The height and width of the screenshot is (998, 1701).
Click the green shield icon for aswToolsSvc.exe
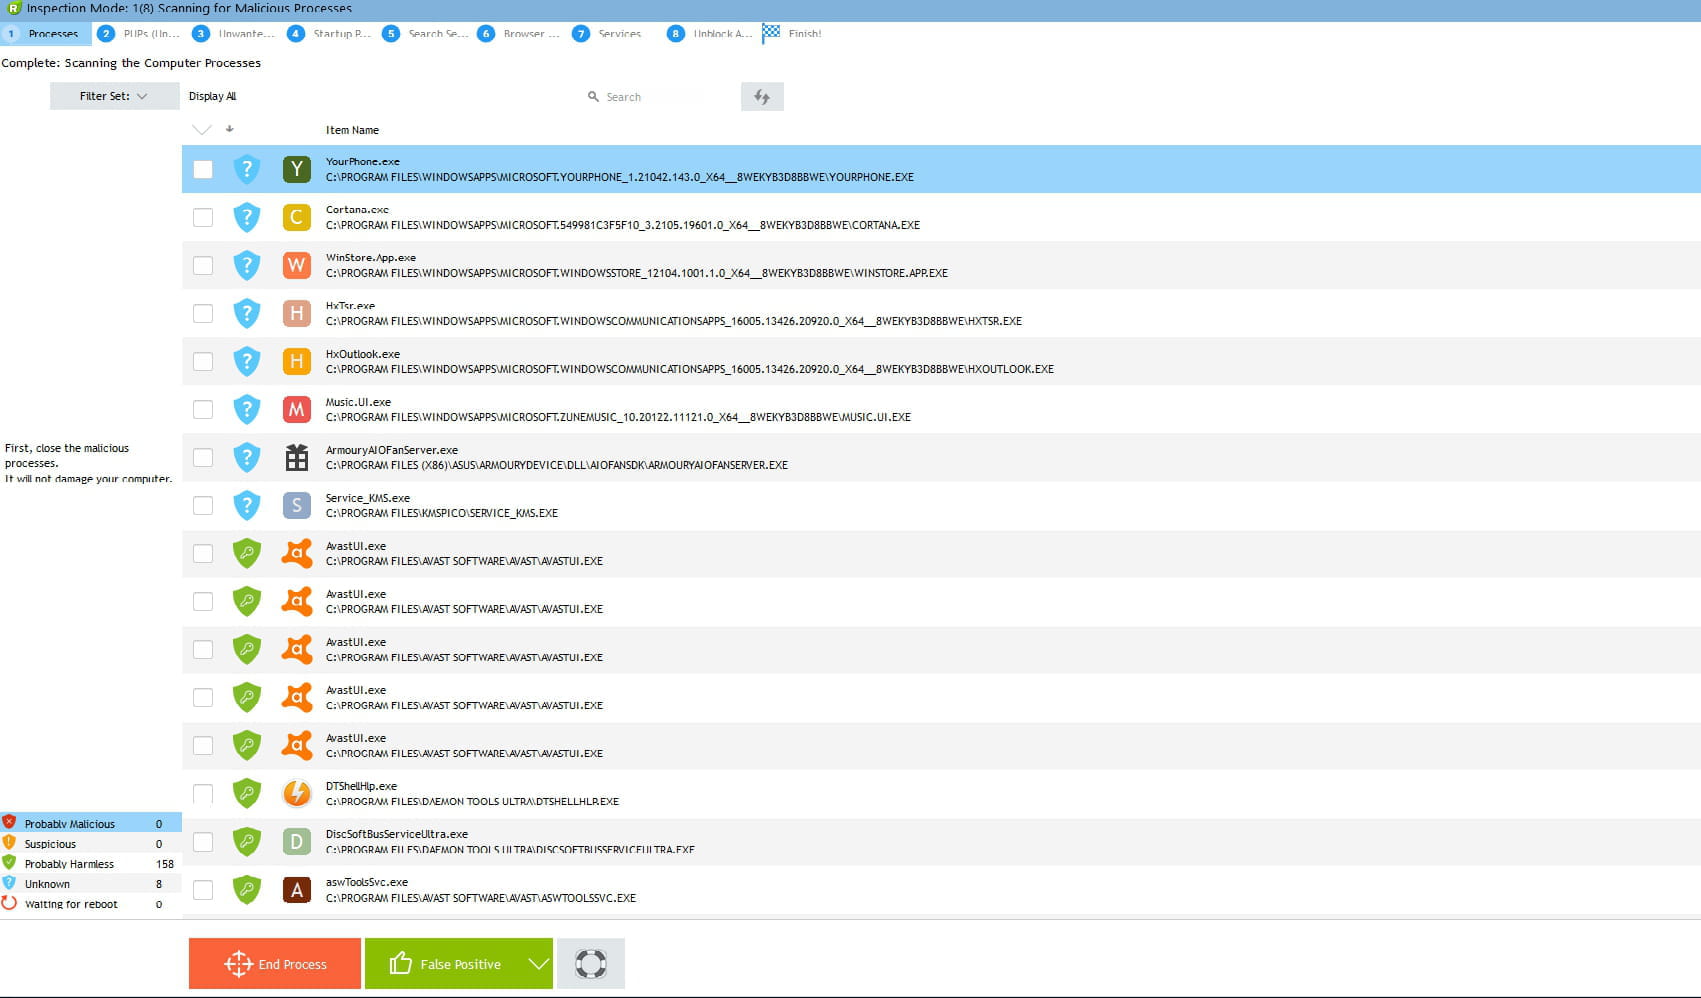pos(247,889)
